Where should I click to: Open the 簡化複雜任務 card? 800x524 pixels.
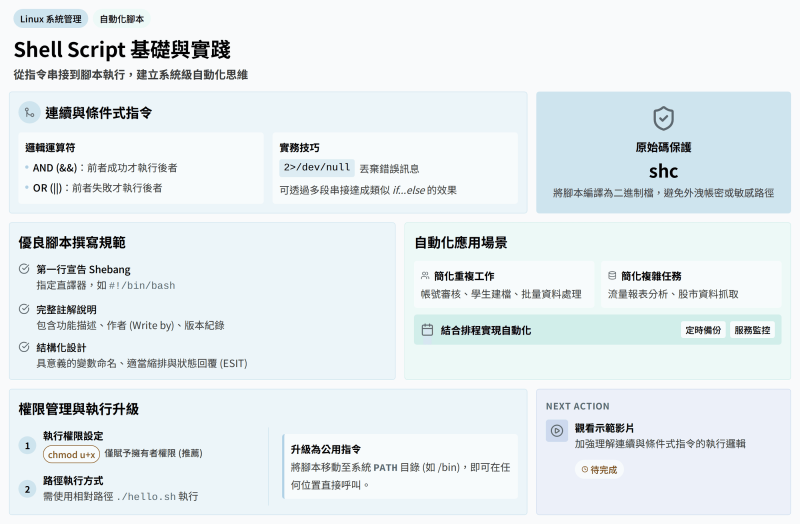point(691,284)
